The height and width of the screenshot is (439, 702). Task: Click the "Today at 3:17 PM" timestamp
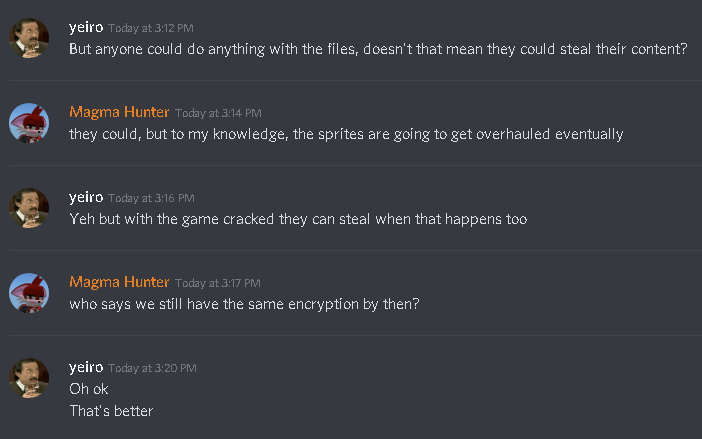click(x=218, y=283)
